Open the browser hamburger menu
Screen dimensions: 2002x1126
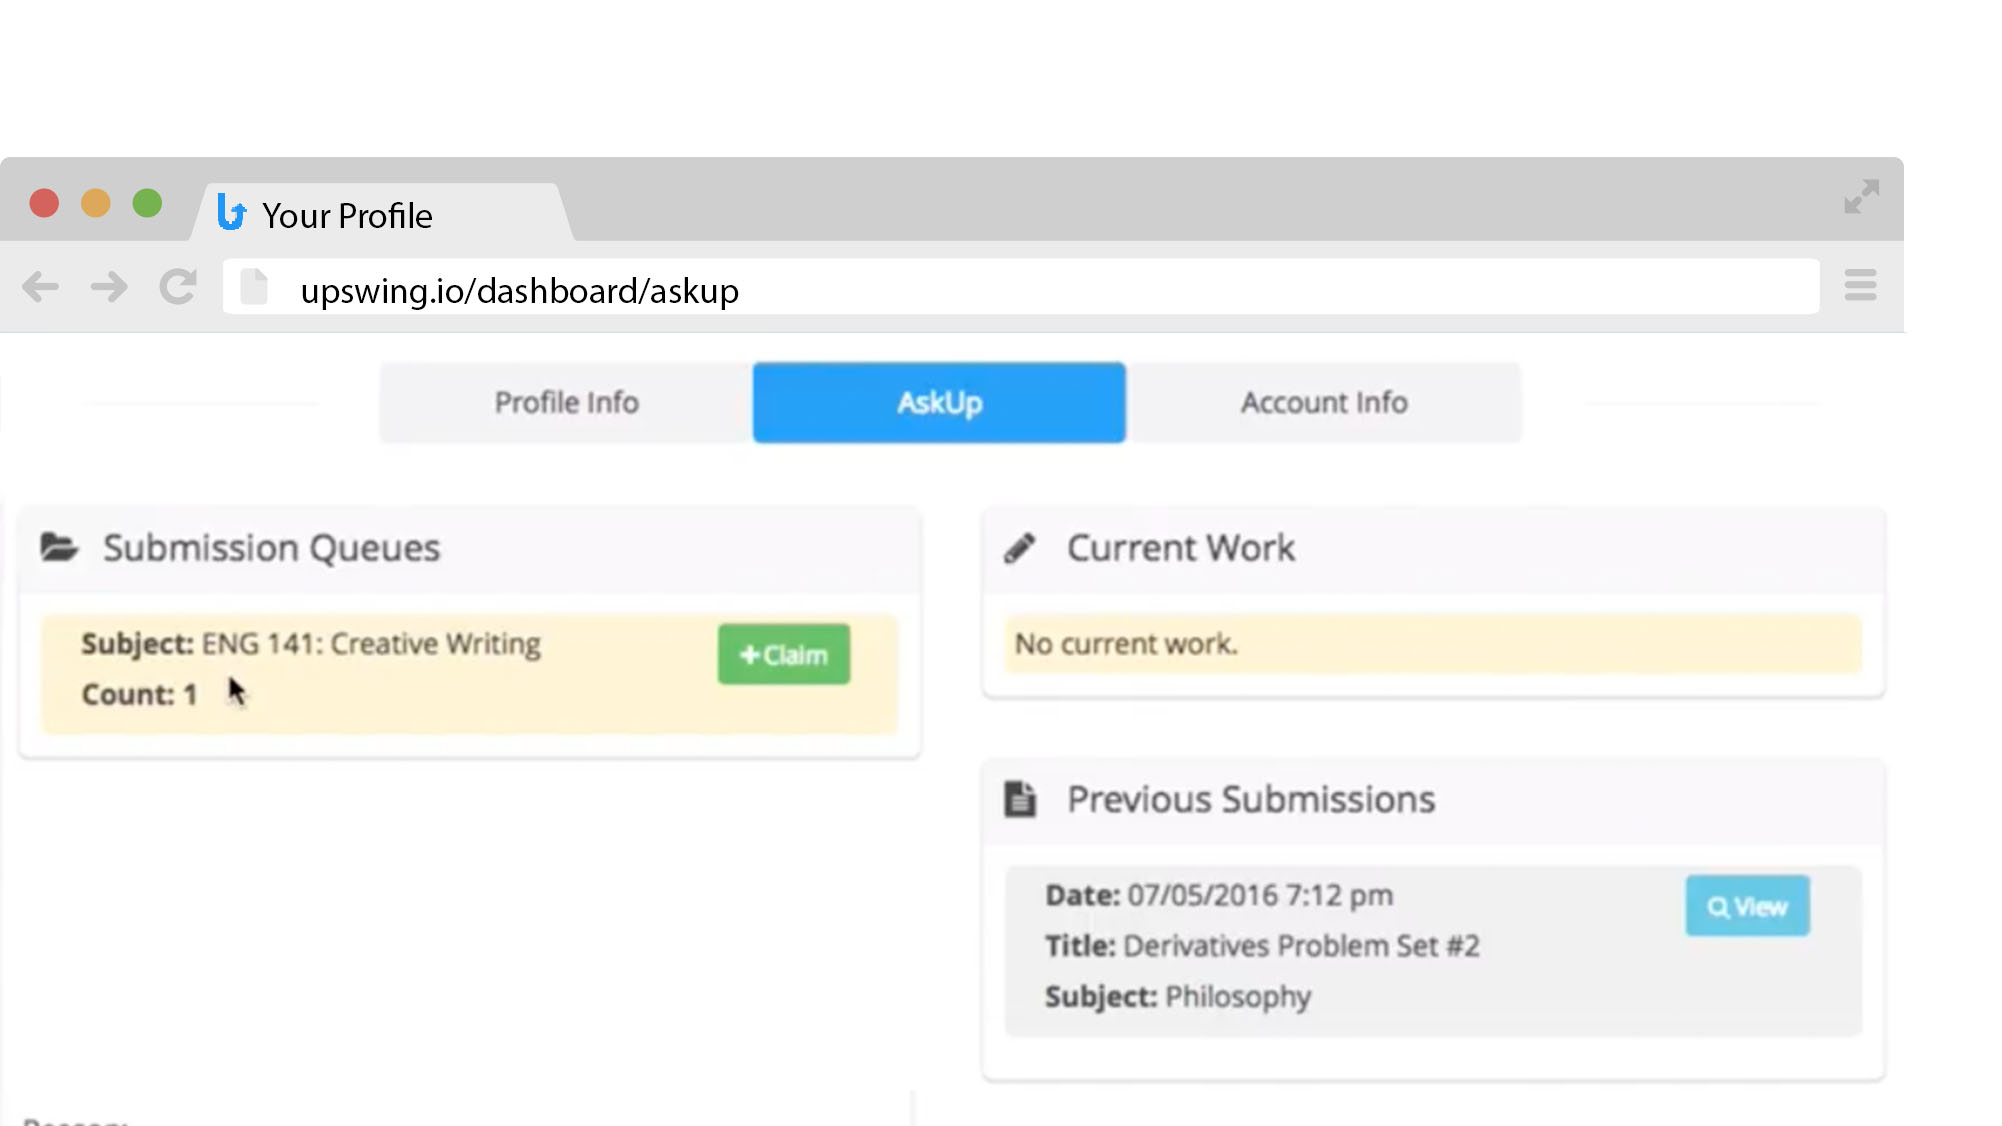[1860, 285]
